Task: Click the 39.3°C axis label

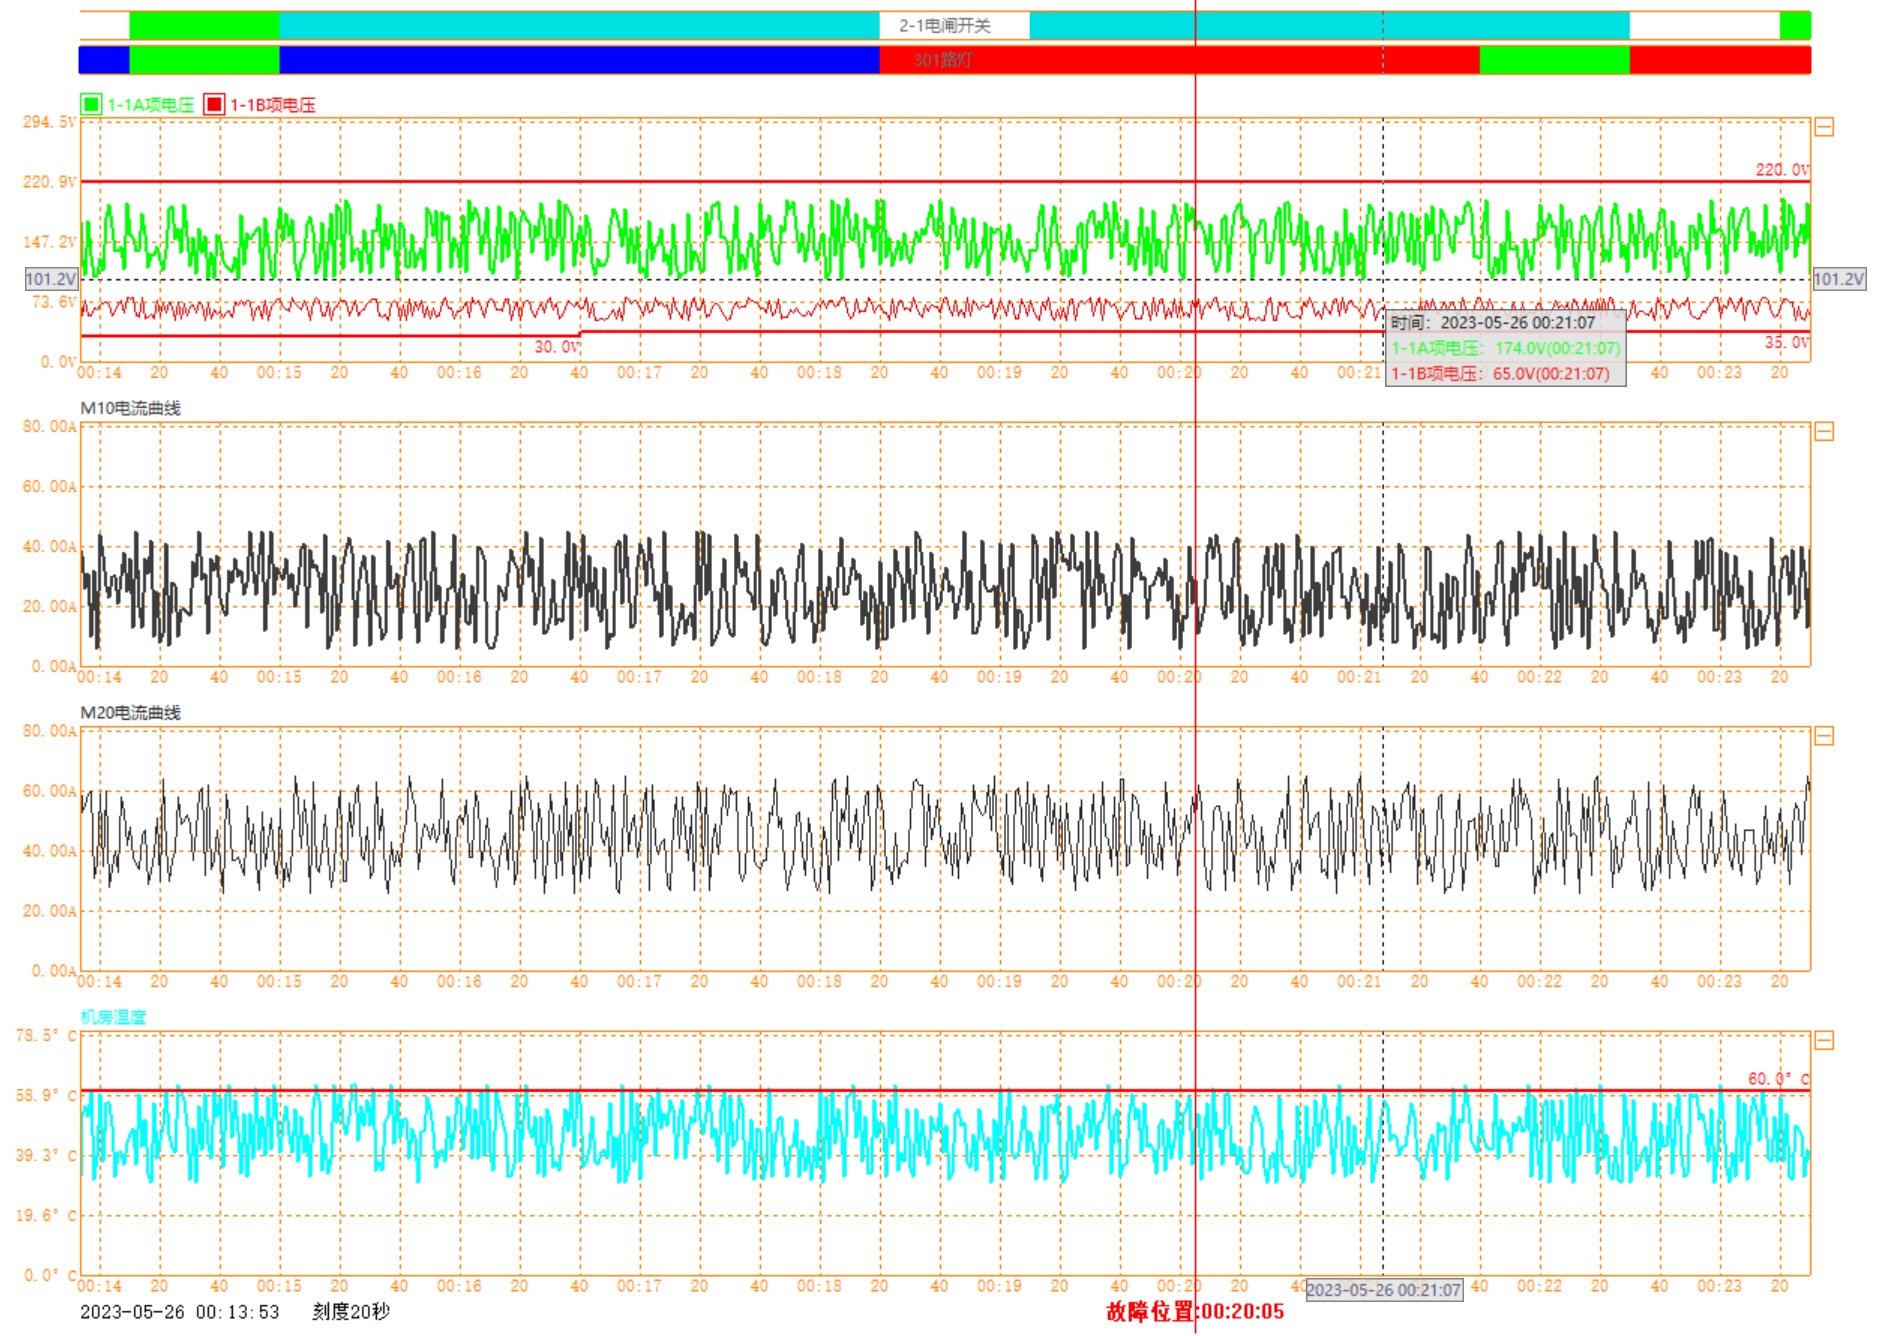Action: coord(46,1156)
